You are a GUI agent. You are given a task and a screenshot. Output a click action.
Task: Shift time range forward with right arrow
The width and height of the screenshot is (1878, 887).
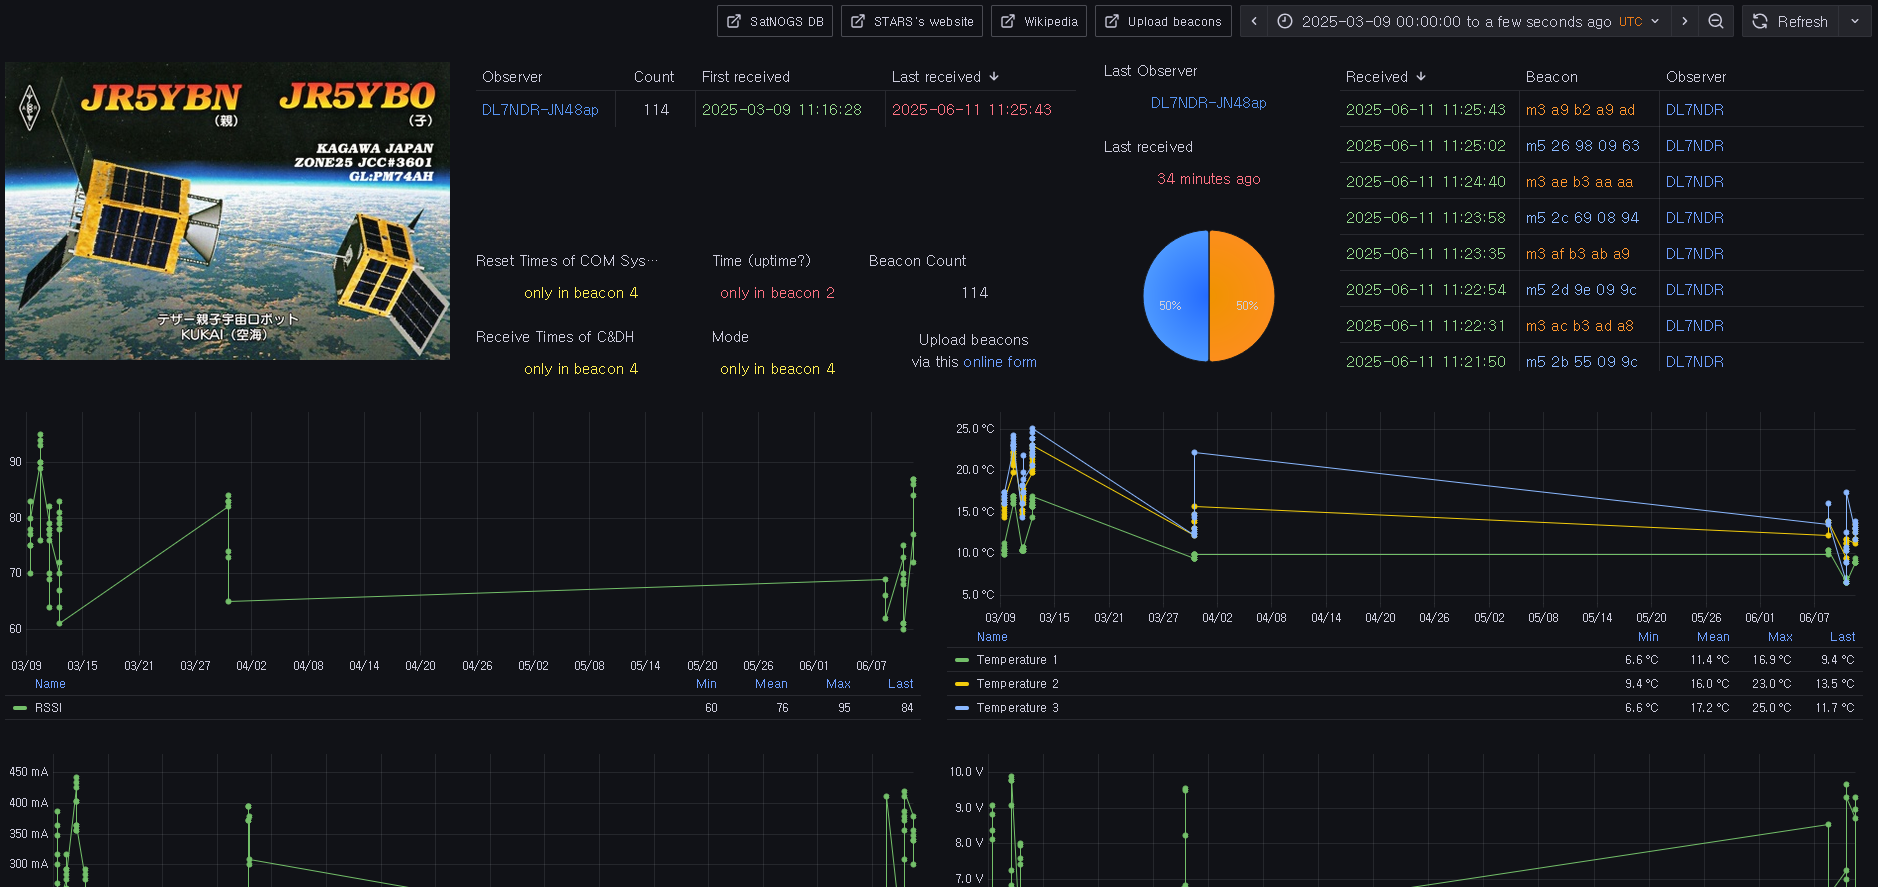(1685, 21)
